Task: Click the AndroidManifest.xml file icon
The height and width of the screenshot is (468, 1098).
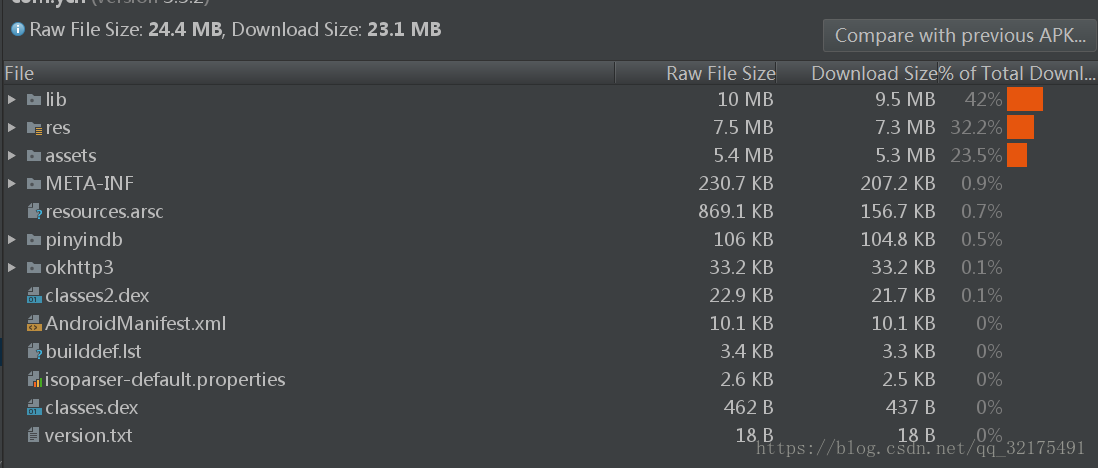Action: pyautogui.click(x=34, y=324)
